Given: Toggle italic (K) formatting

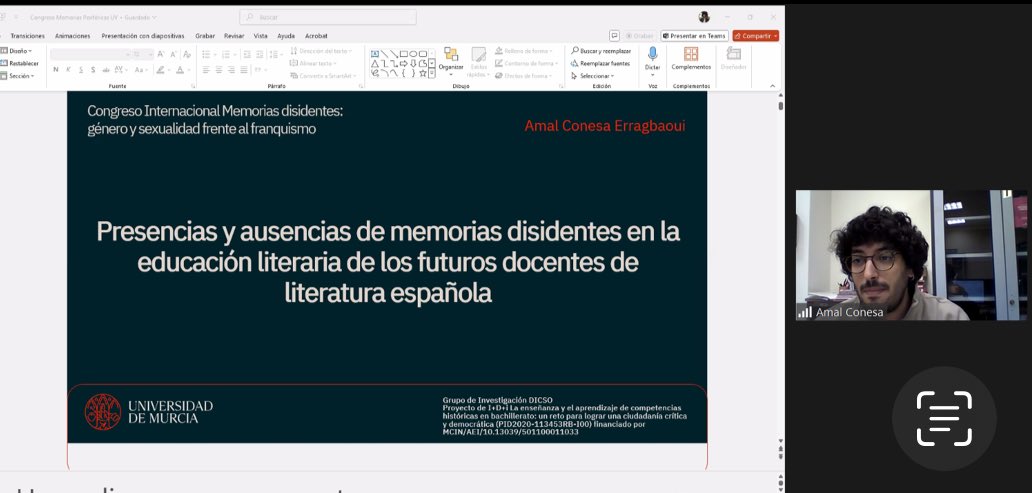Looking at the screenshot, I should click(x=68, y=70).
